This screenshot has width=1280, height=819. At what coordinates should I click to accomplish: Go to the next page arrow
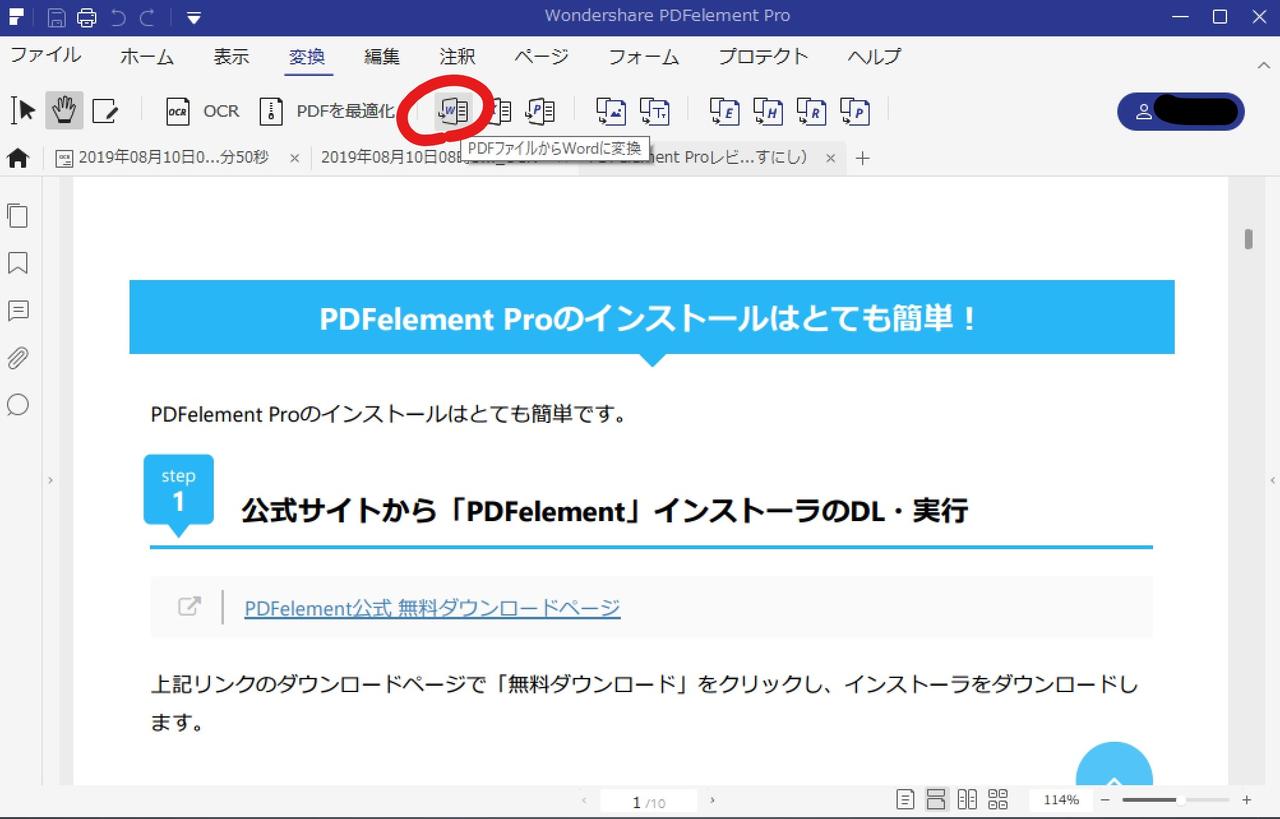pyautogui.click(x=712, y=800)
